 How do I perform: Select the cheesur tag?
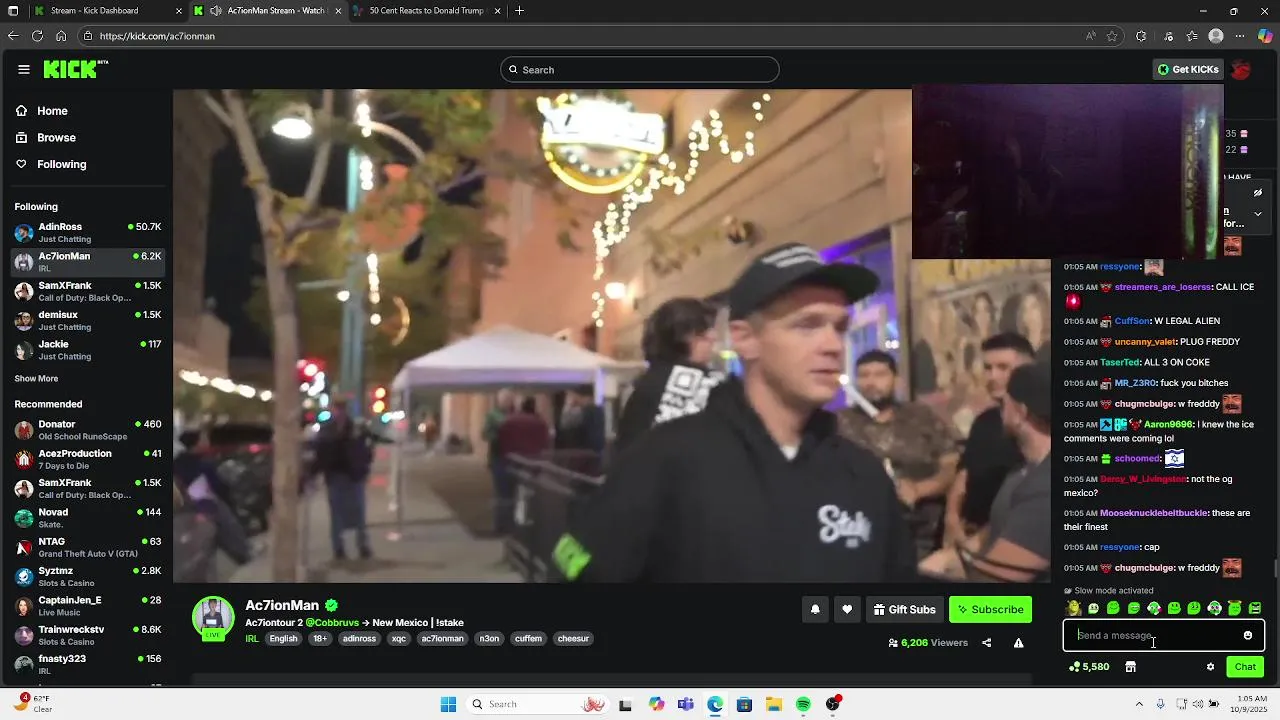click(x=573, y=638)
